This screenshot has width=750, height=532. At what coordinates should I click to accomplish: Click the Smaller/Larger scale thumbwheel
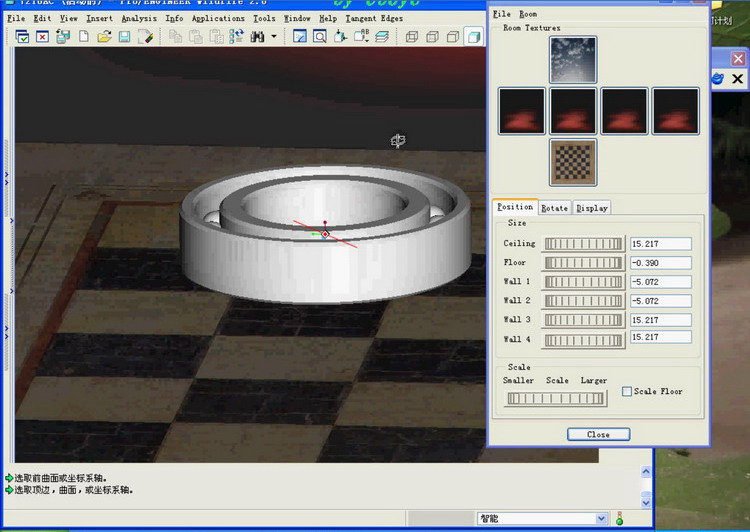[x=555, y=398]
